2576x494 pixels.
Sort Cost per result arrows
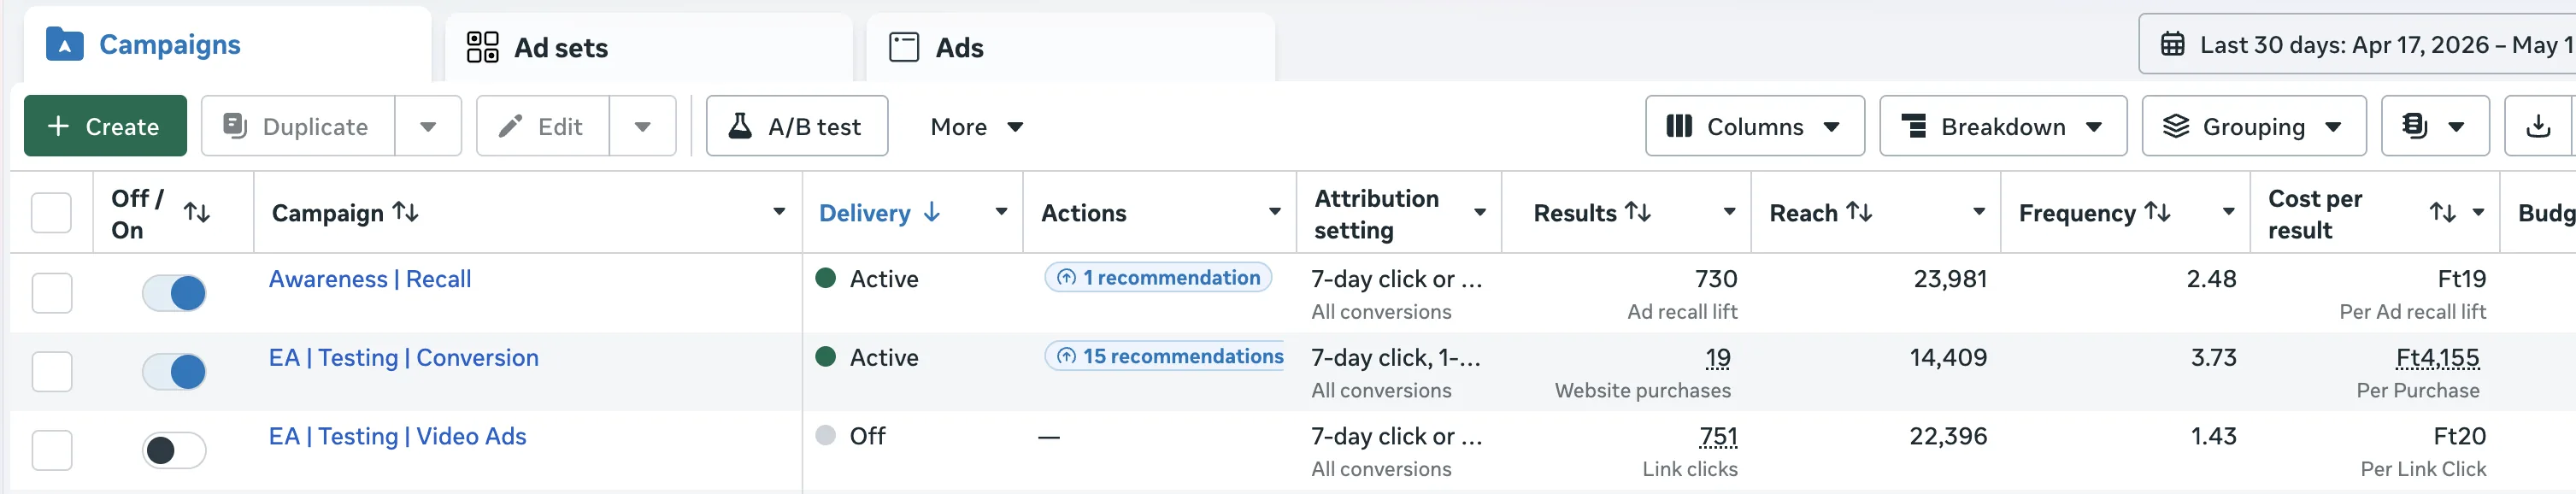2443,213
